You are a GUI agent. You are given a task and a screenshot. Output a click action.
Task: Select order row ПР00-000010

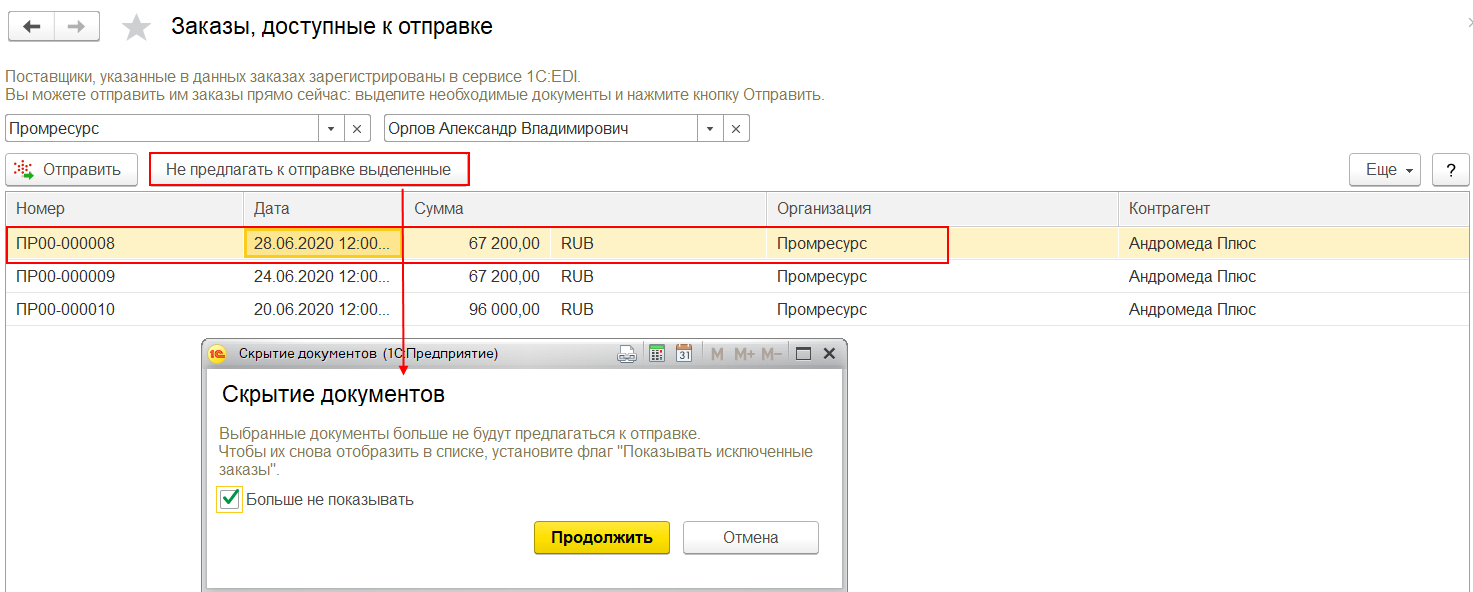pyautogui.click(x=738, y=310)
